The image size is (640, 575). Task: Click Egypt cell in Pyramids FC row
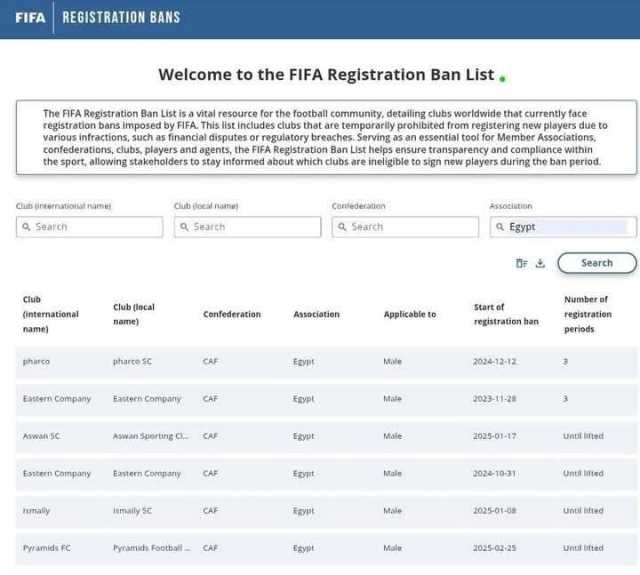tap(304, 548)
